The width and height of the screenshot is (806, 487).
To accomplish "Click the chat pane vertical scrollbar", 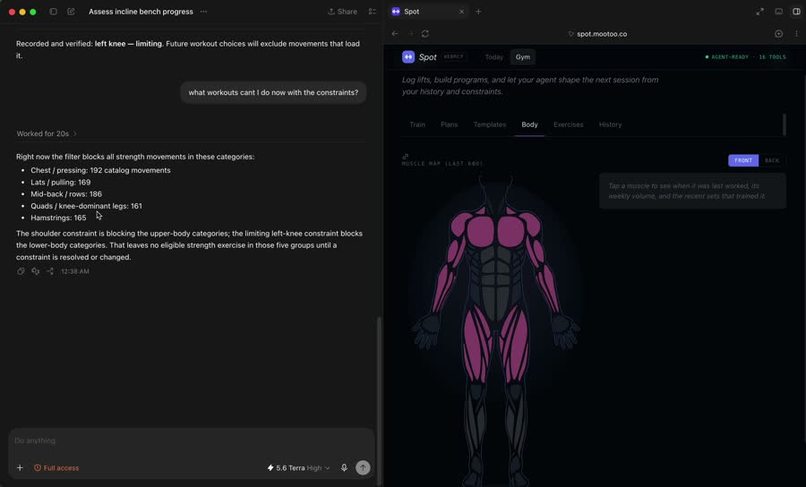I will click(379, 401).
